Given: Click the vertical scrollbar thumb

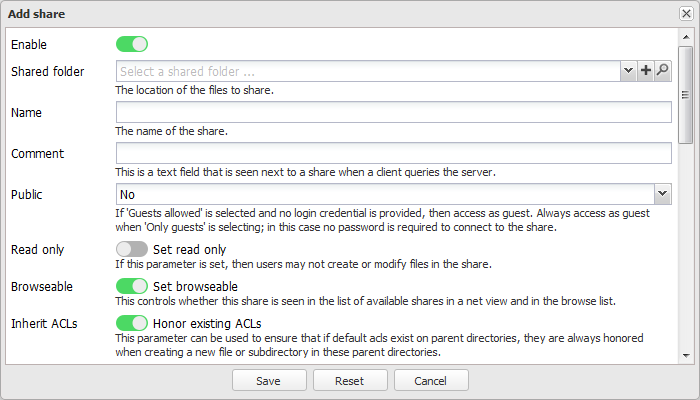Looking at the screenshot, I should (x=685, y=95).
